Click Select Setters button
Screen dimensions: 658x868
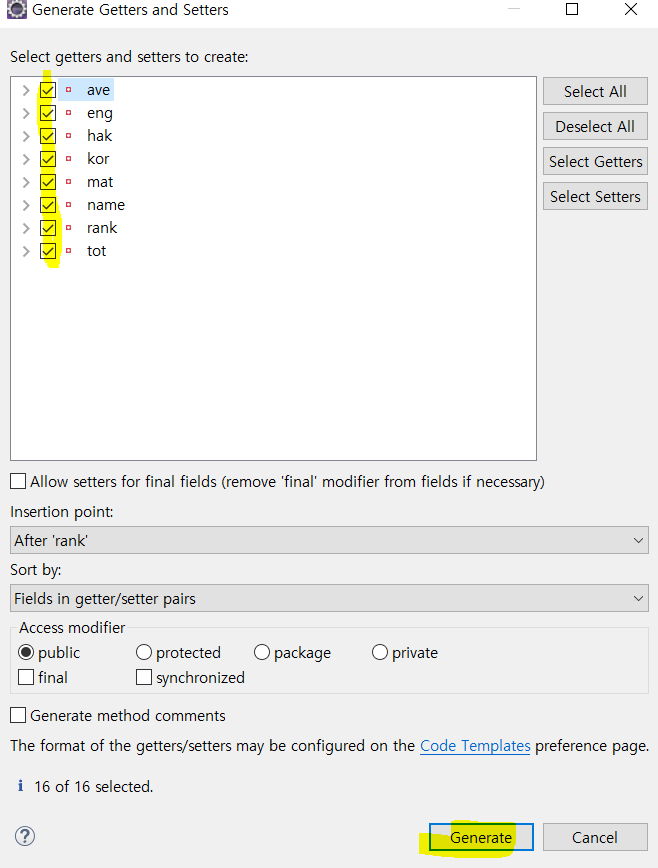click(x=595, y=197)
